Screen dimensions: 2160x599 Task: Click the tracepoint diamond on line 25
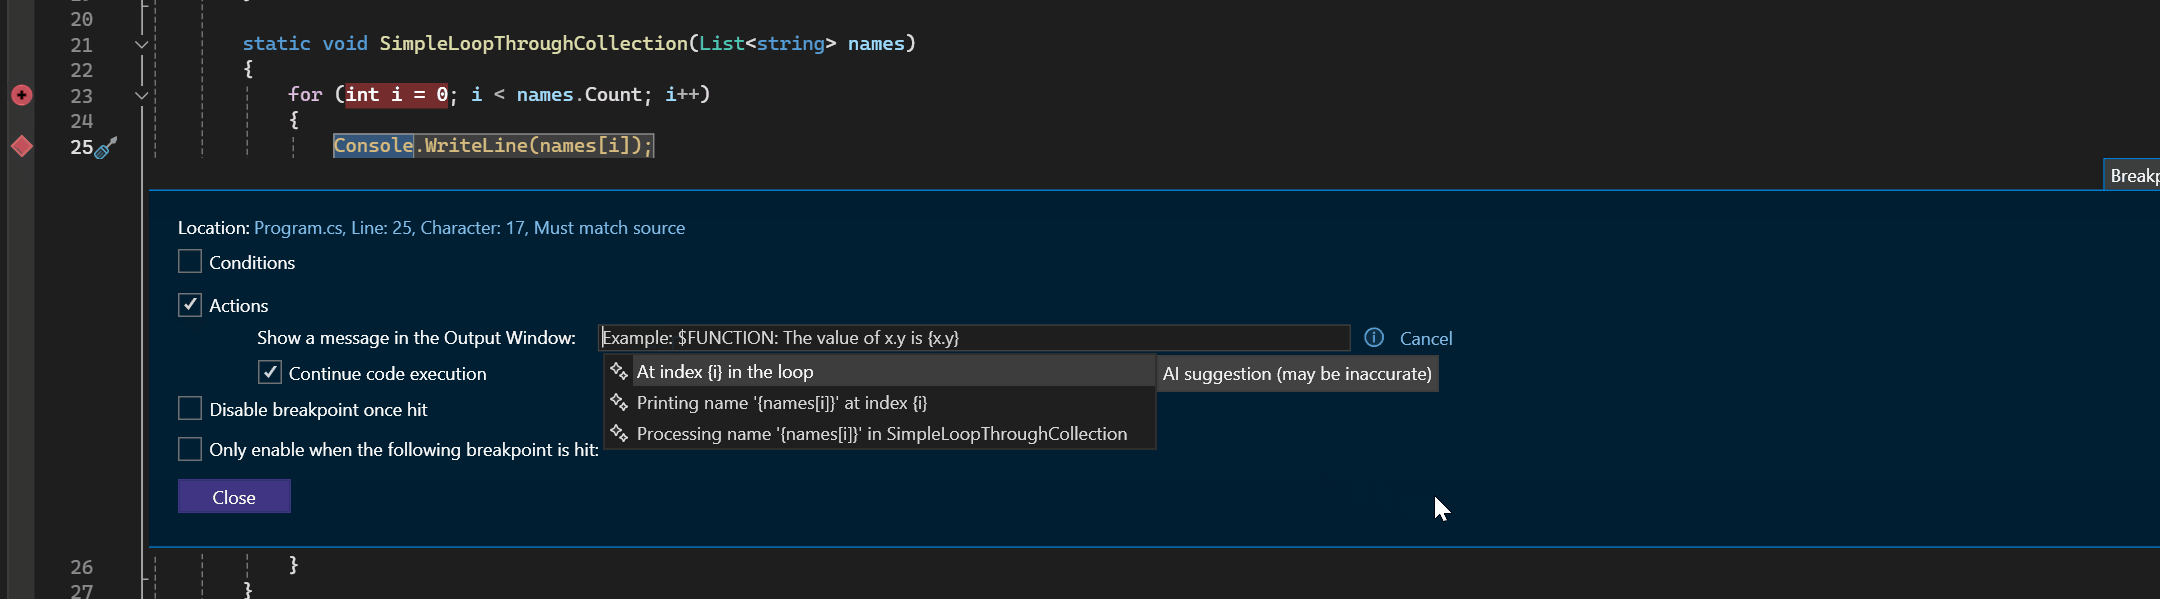(x=21, y=147)
